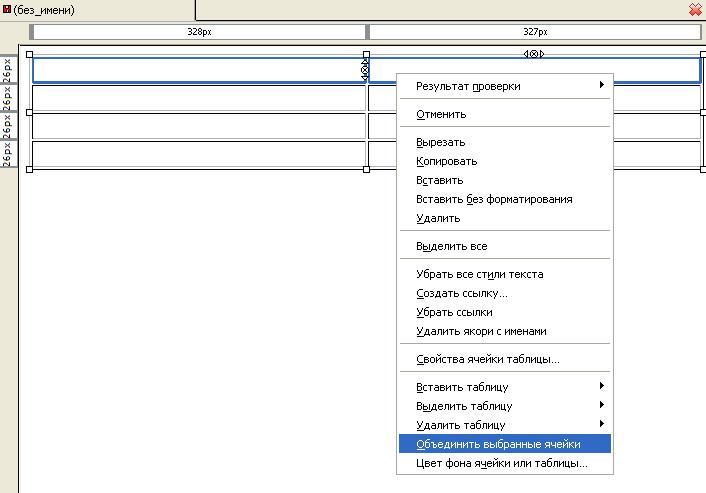This screenshot has height=493, width=706.
Task: Expand Вставить таблицу submenu
Action: 505,387
